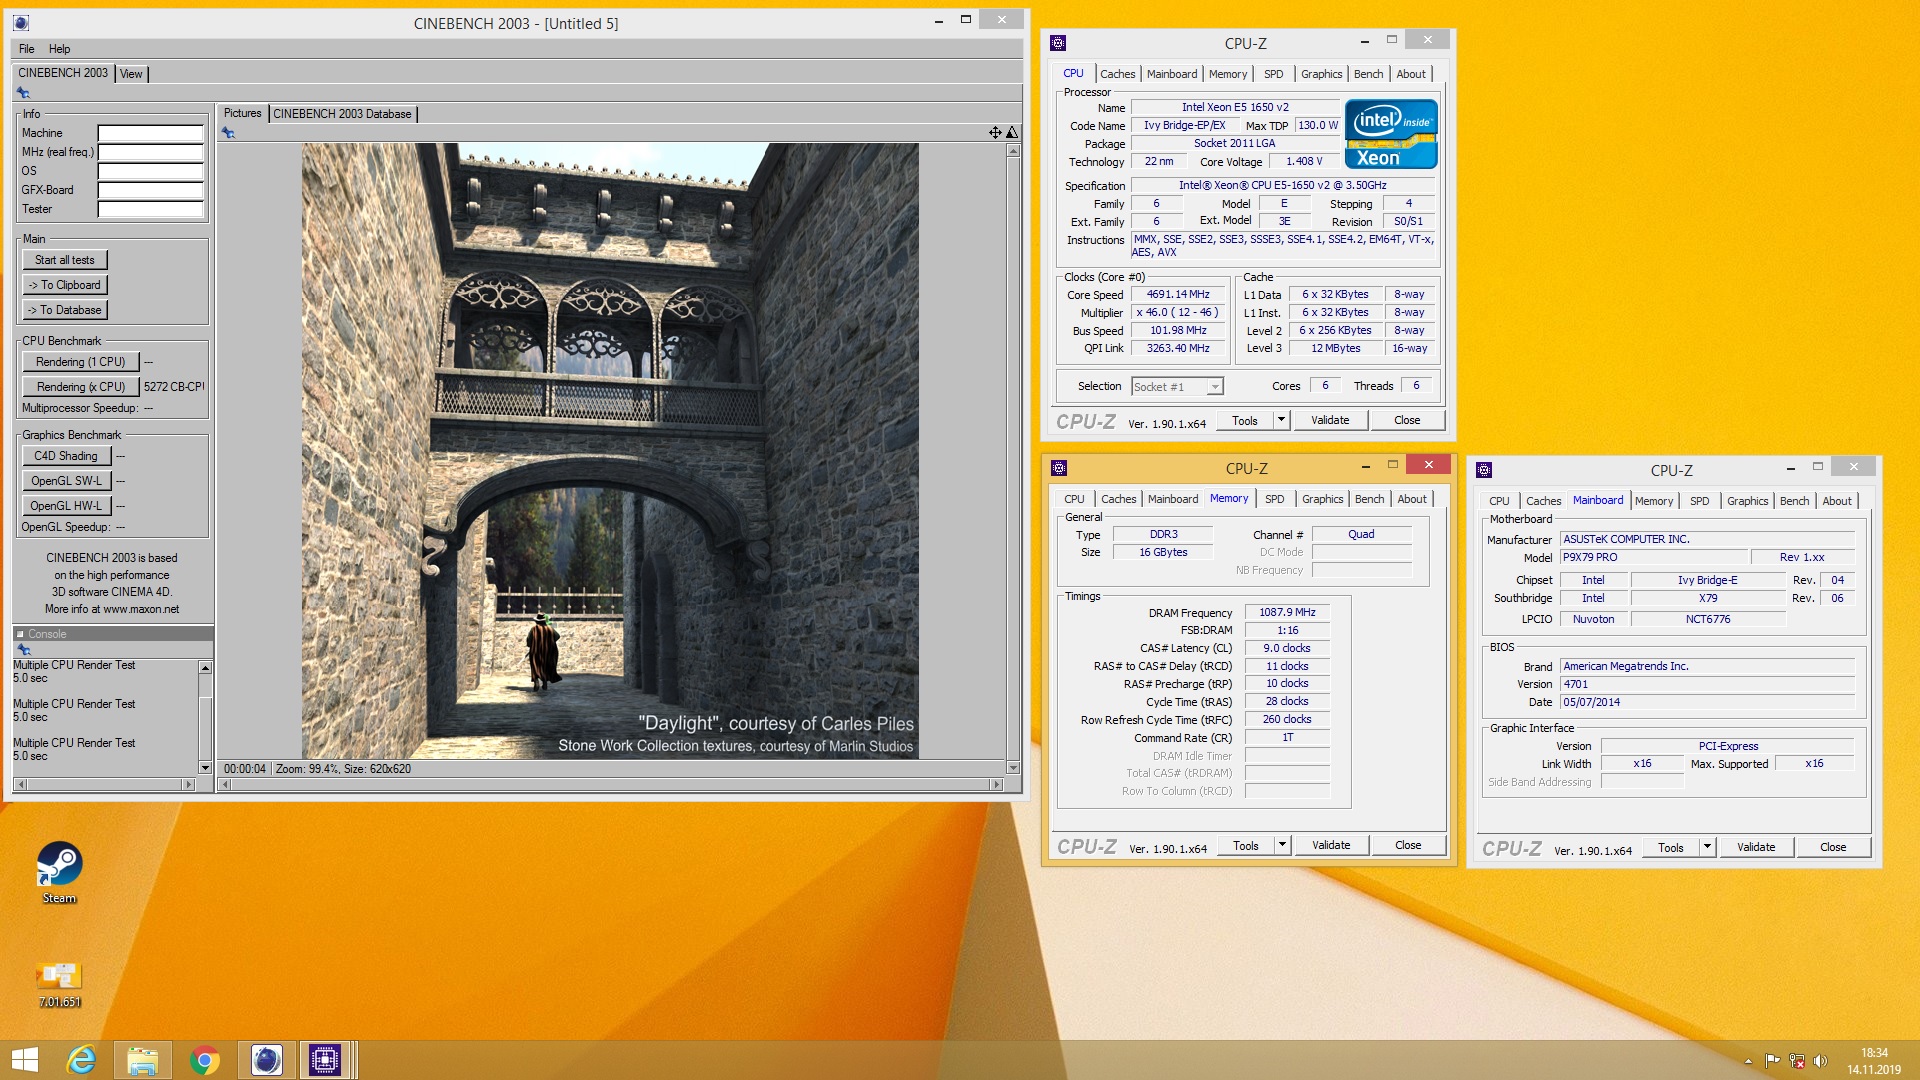Click the Tools button in the Mainboard CPU-Z window
This screenshot has width=1920, height=1080.
(1670, 847)
